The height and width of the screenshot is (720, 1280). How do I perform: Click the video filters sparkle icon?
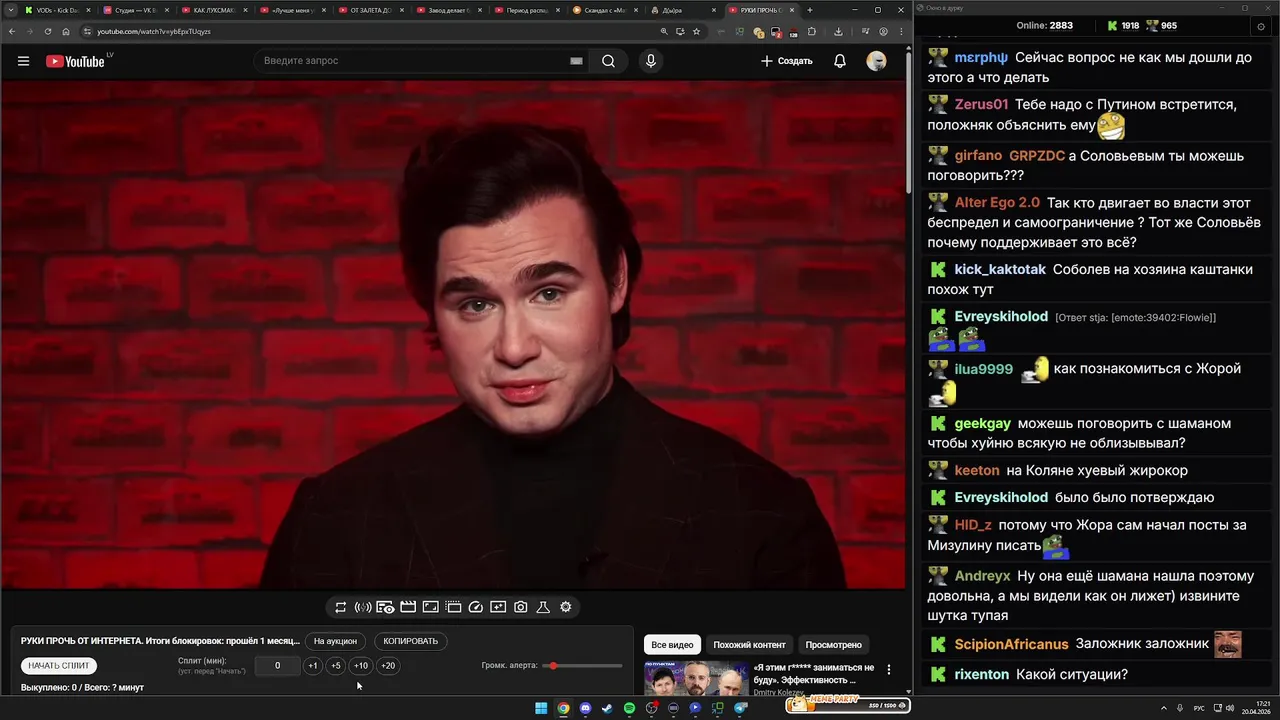pyautogui.click(x=498, y=607)
